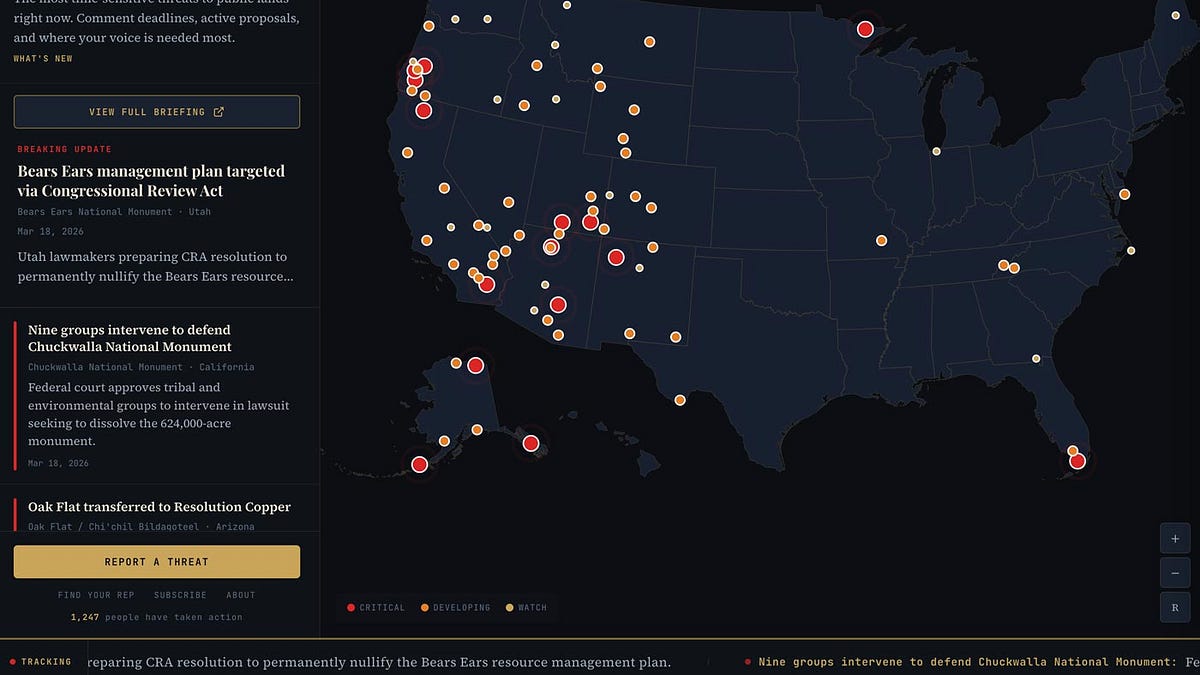Viewport: 1200px width, 675px height.
Task: Toggle the Developing legend filter
Action: [x=456, y=607]
